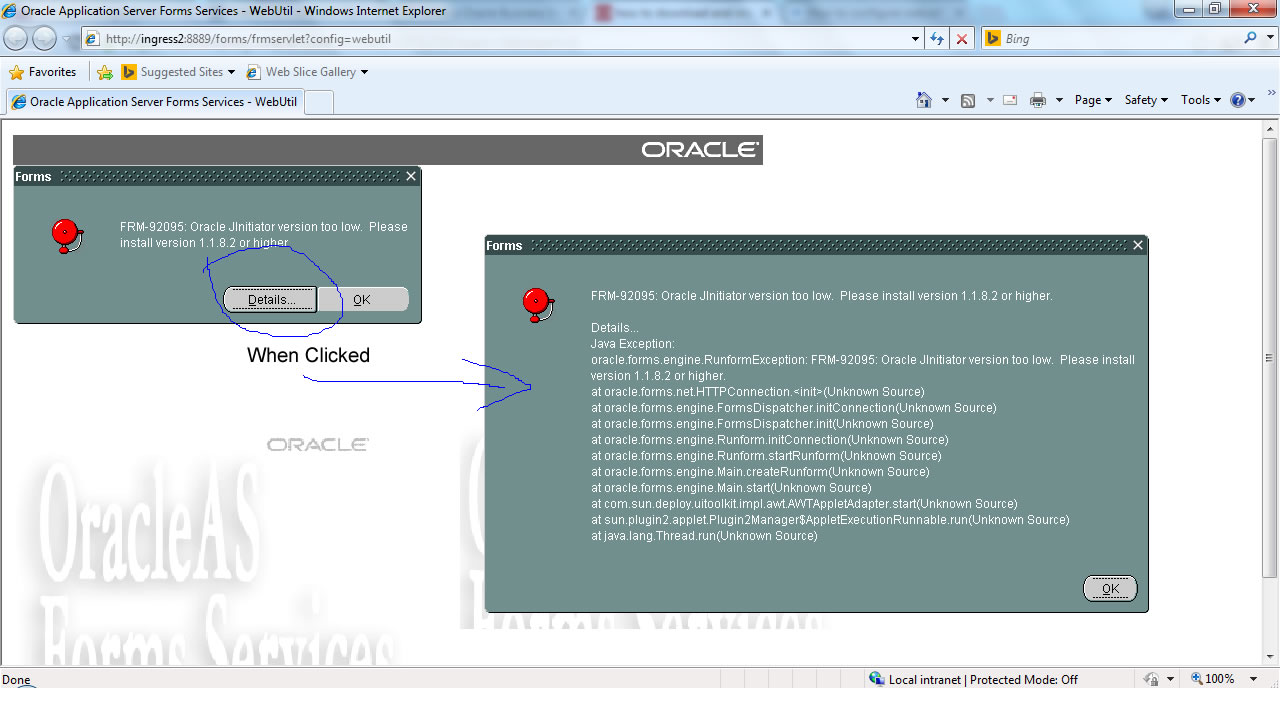This screenshot has width=1280, height=720.
Task: Open the Page menu
Action: pyautogui.click(x=1093, y=100)
